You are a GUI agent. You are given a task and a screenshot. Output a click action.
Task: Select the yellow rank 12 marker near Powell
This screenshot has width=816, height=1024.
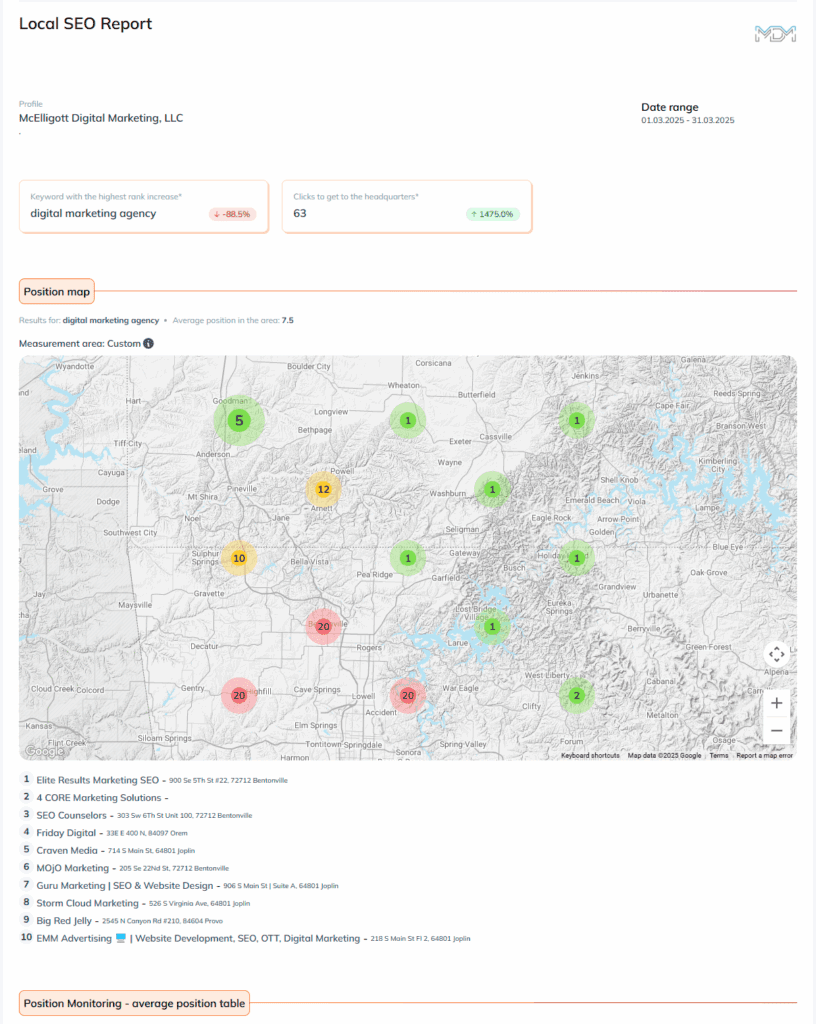point(323,489)
